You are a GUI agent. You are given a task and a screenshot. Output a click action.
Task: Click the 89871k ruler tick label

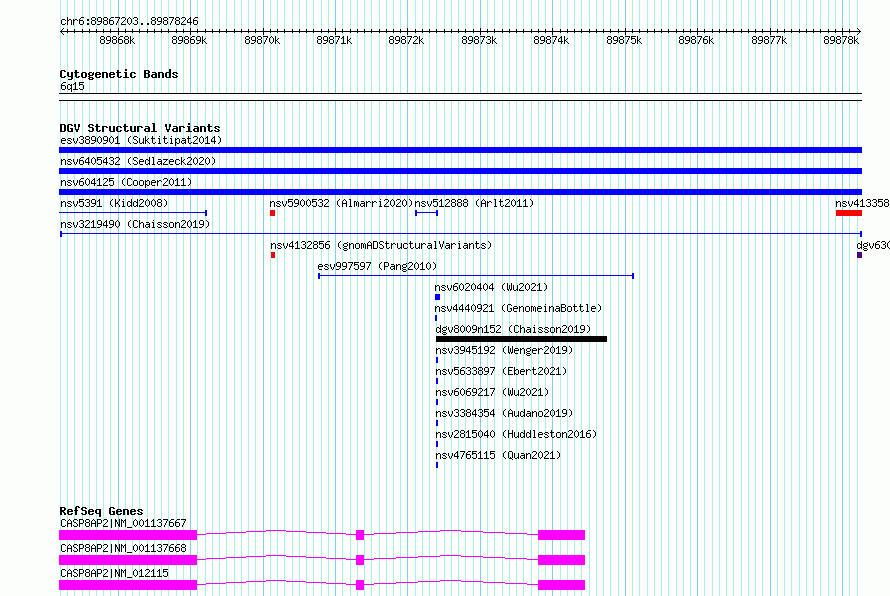pos(334,40)
